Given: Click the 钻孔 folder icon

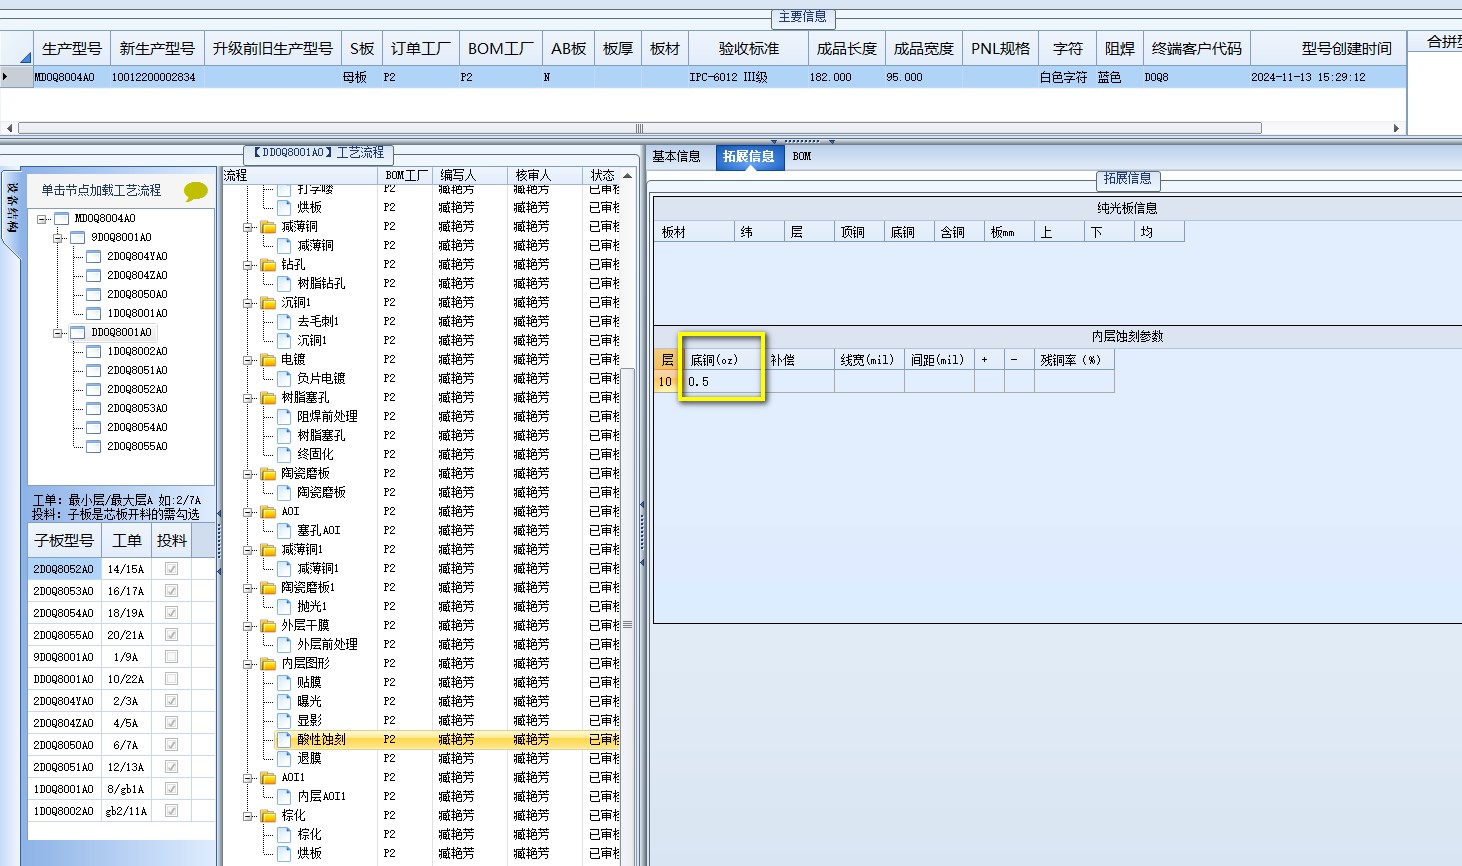Looking at the screenshot, I should pyautogui.click(x=268, y=265).
